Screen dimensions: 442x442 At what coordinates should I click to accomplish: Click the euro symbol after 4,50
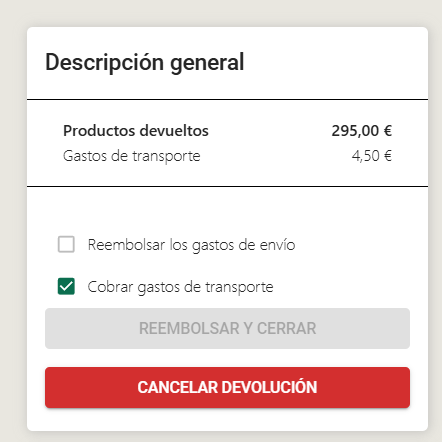[388, 156]
